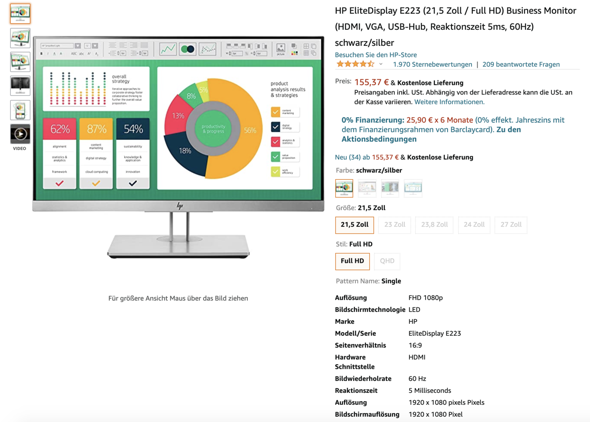
Task: Choose second color variant swatch
Action: (x=367, y=188)
